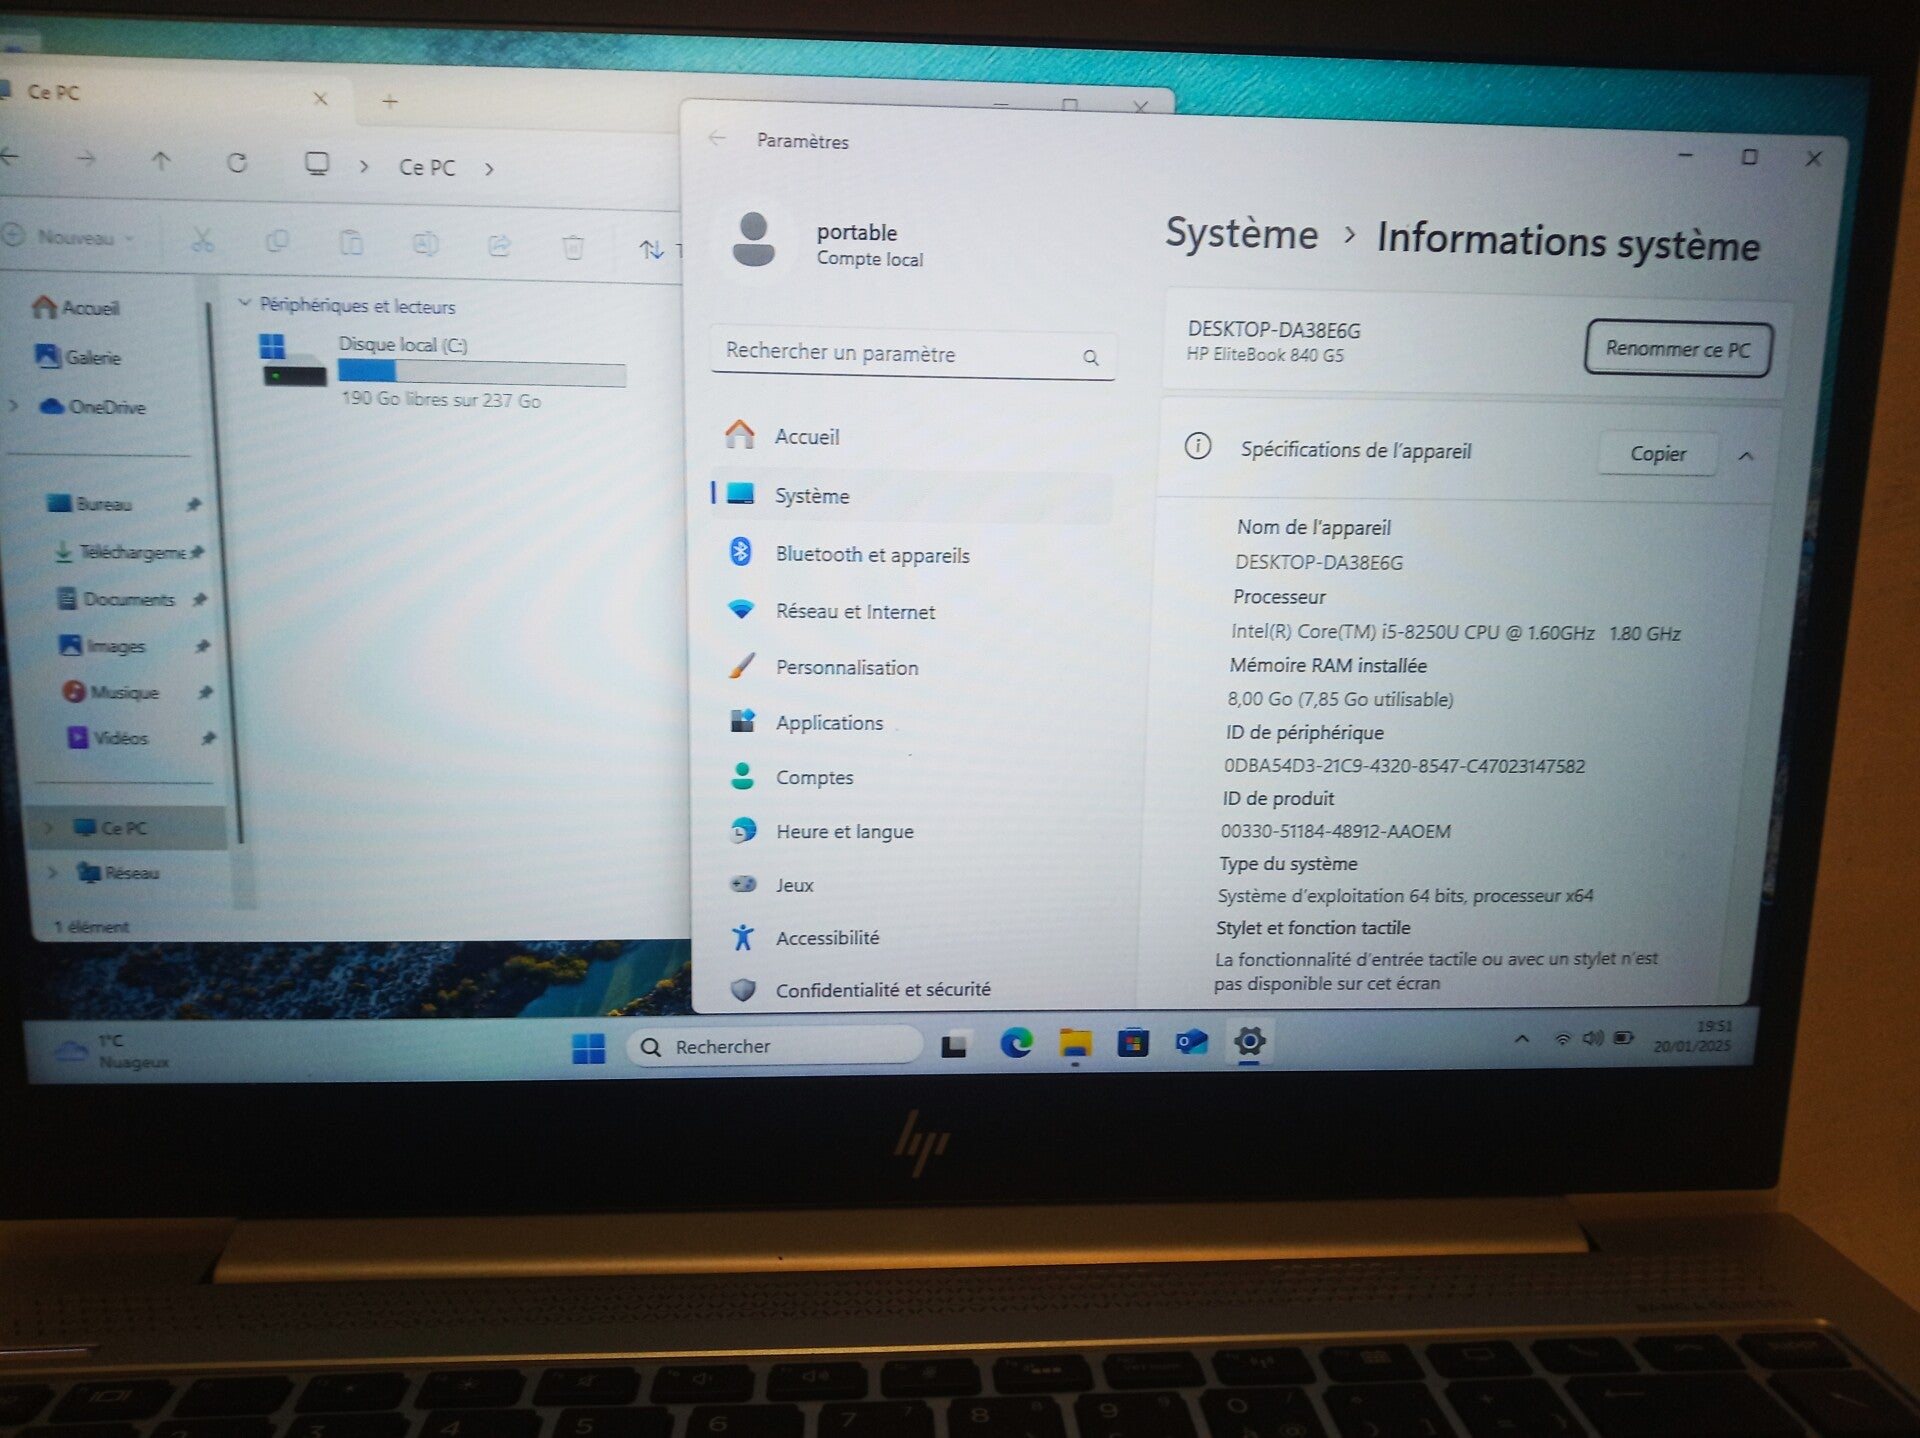The image size is (1920, 1438).
Task: Click the Windows Start button
Action: [x=588, y=1047]
